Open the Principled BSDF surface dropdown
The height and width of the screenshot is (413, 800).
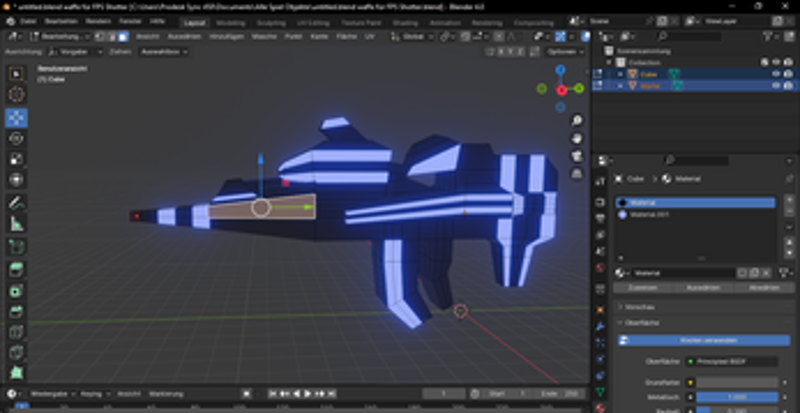coord(732,361)
